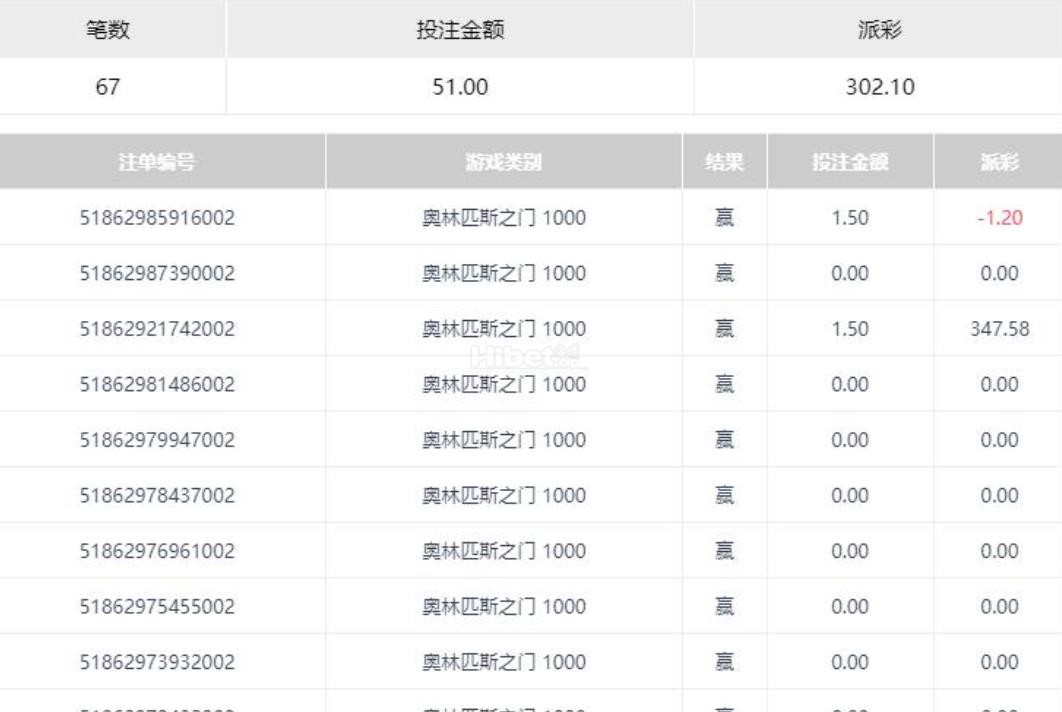Click payout 0.00 in row 51862975455002
This screenshot has width=1062, height=712.
point(1000,606)
